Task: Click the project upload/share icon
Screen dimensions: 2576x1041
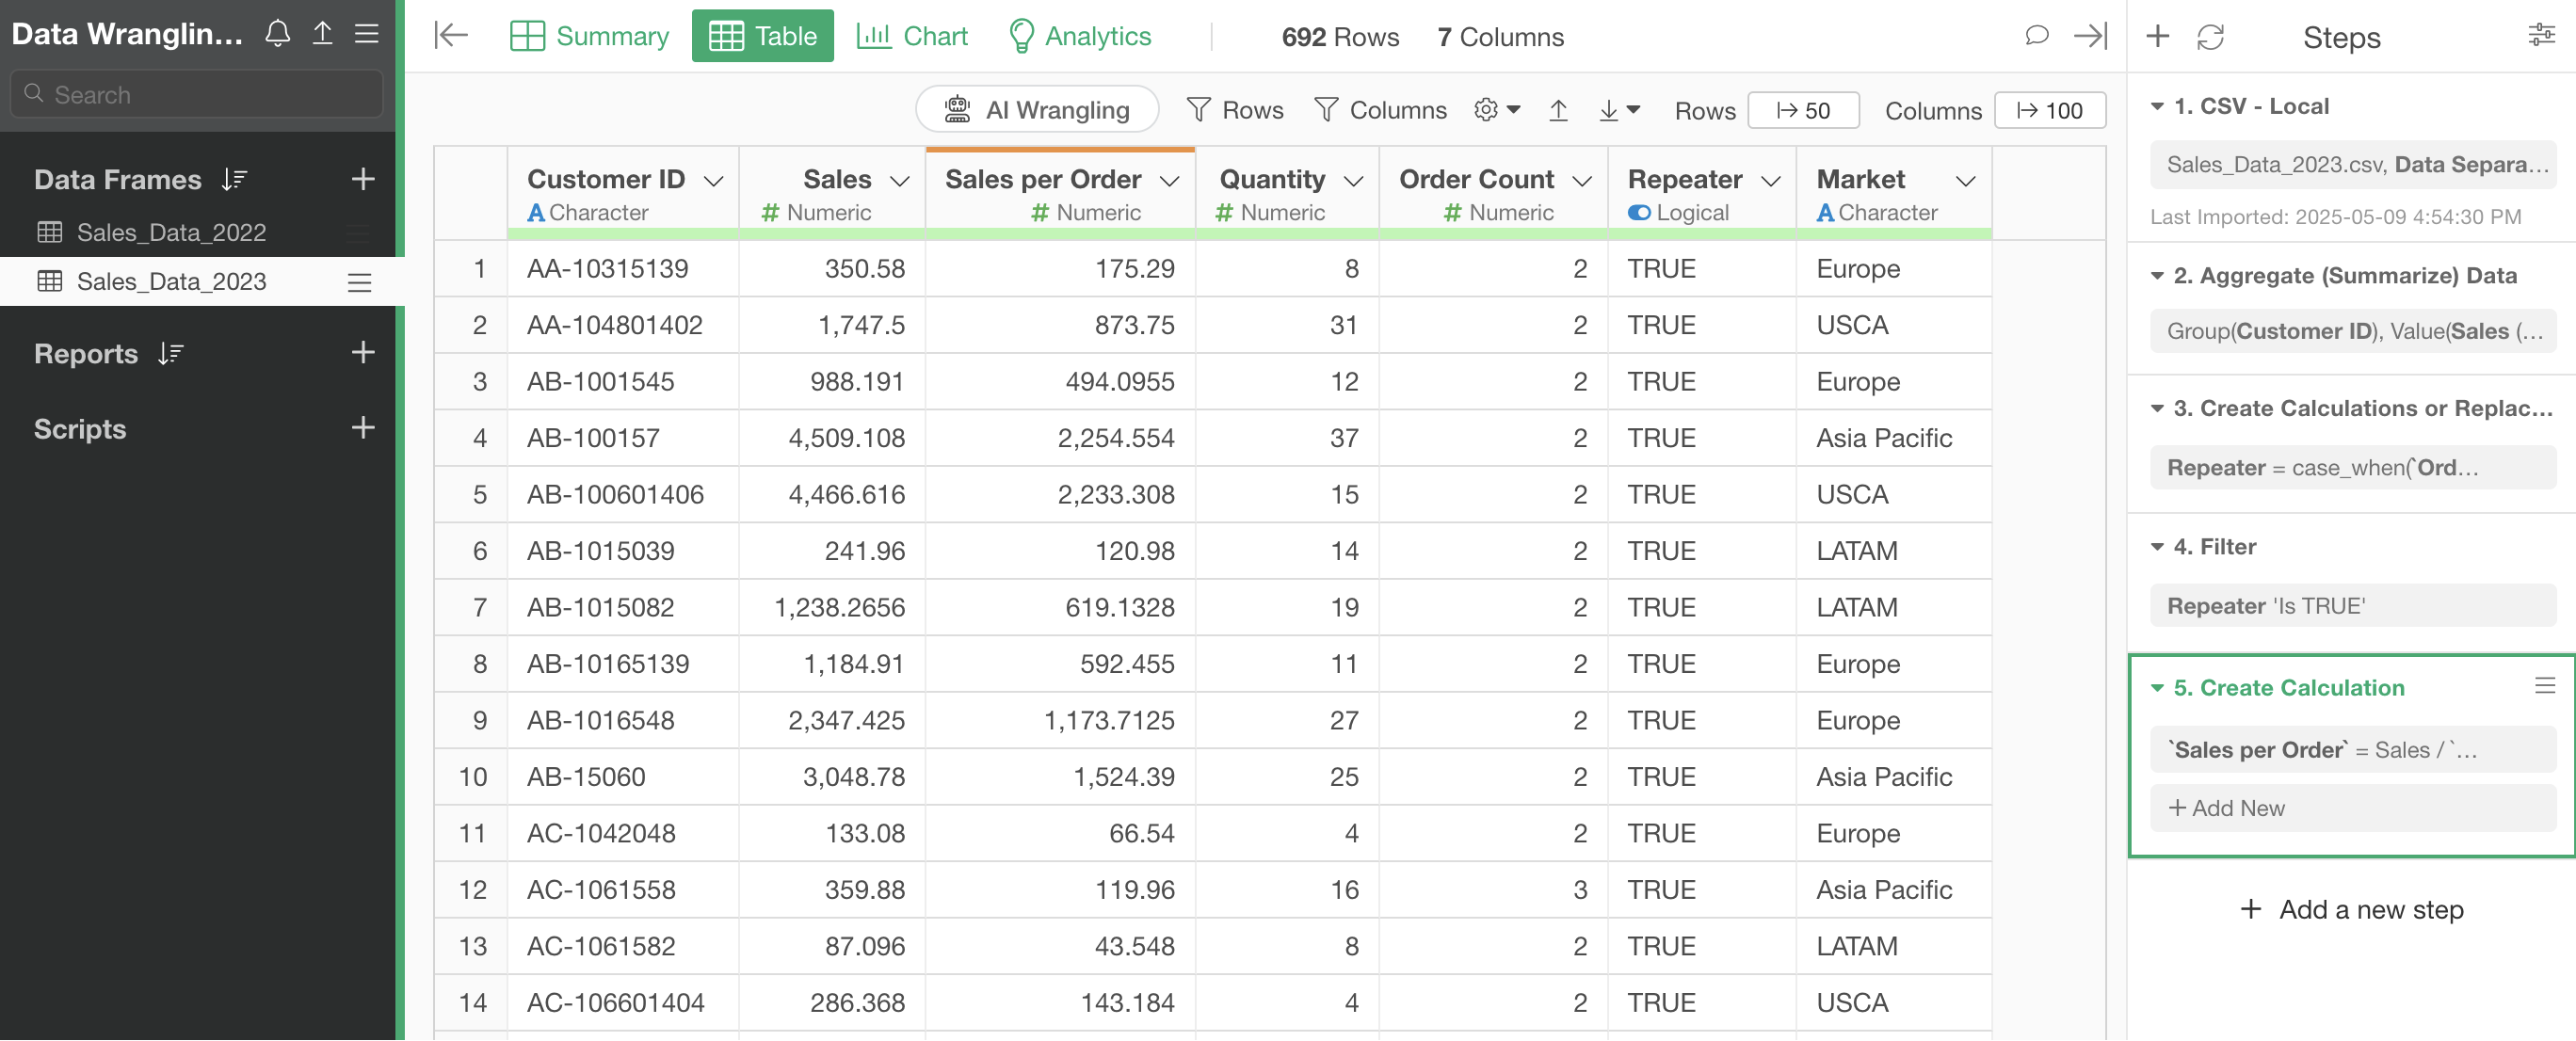Action: point(322,34)
